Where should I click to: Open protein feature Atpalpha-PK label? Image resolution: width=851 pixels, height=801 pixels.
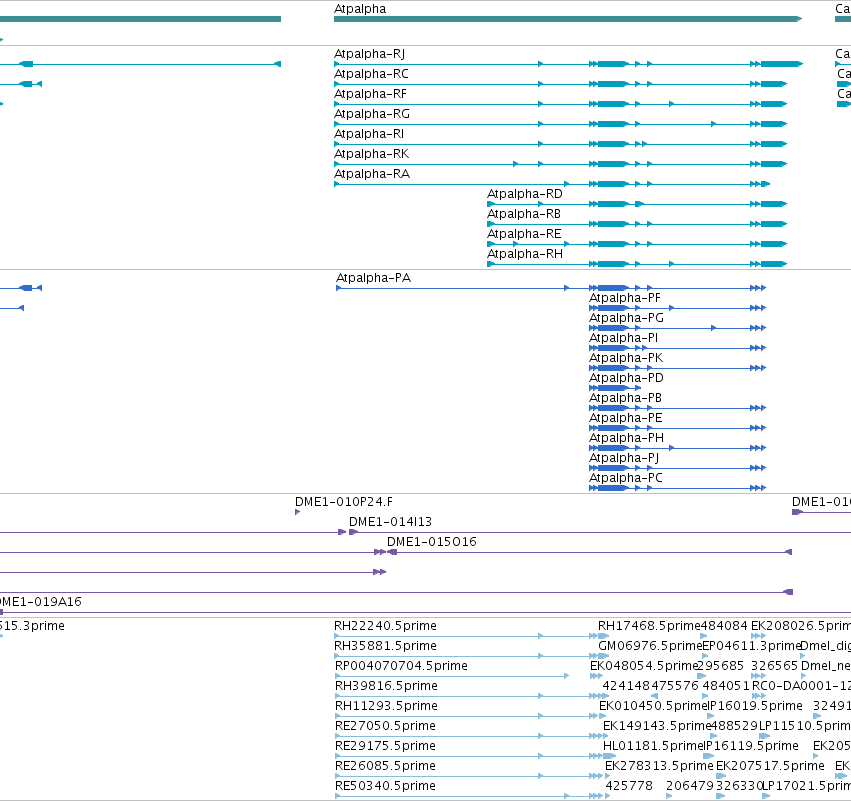click(626, 359)
